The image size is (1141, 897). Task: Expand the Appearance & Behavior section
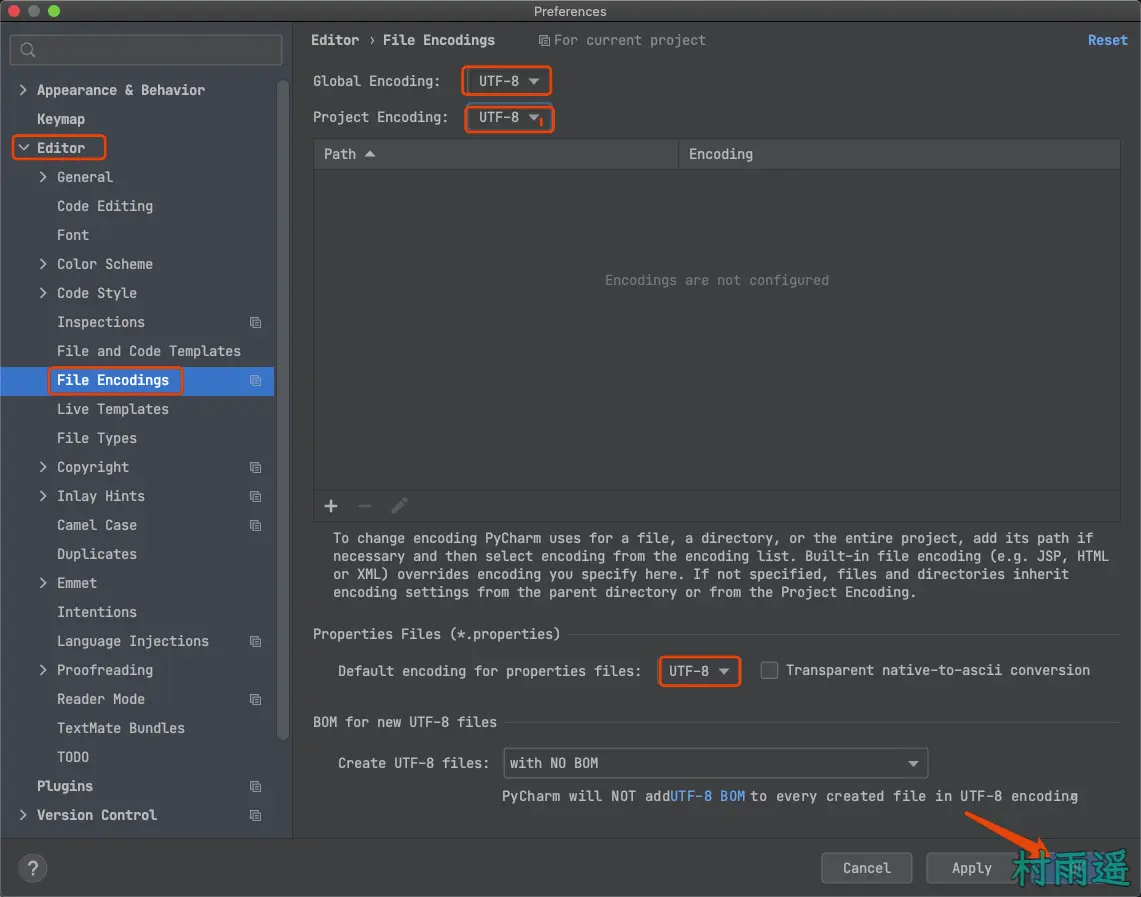(24, 90)
